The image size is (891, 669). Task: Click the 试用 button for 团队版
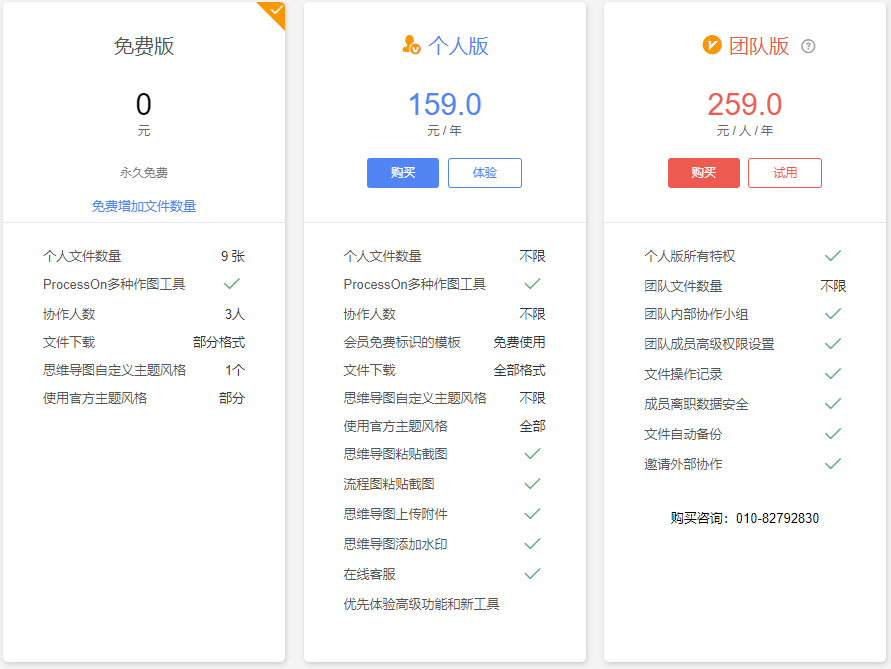click(785, 173)
